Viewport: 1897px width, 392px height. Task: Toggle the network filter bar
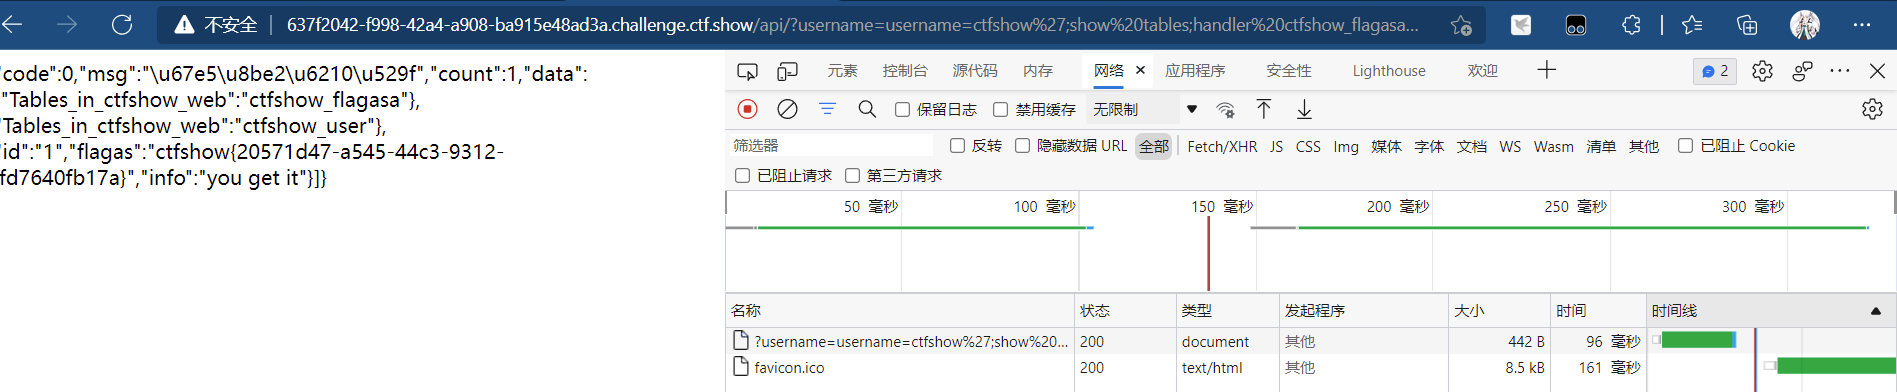[x=827, y=109]
